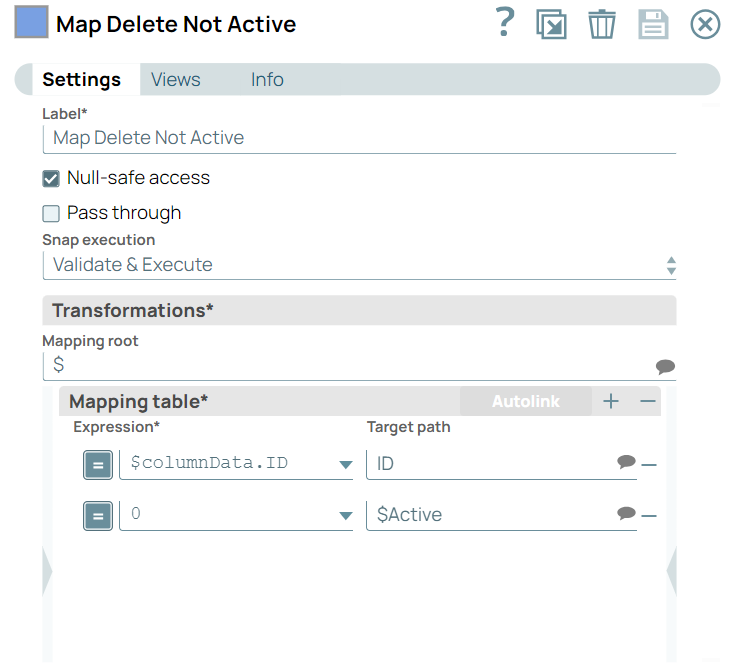Click the blue snap color square
Image resolution: width=736 pixels, height=669 pixels.
(31, 23)
